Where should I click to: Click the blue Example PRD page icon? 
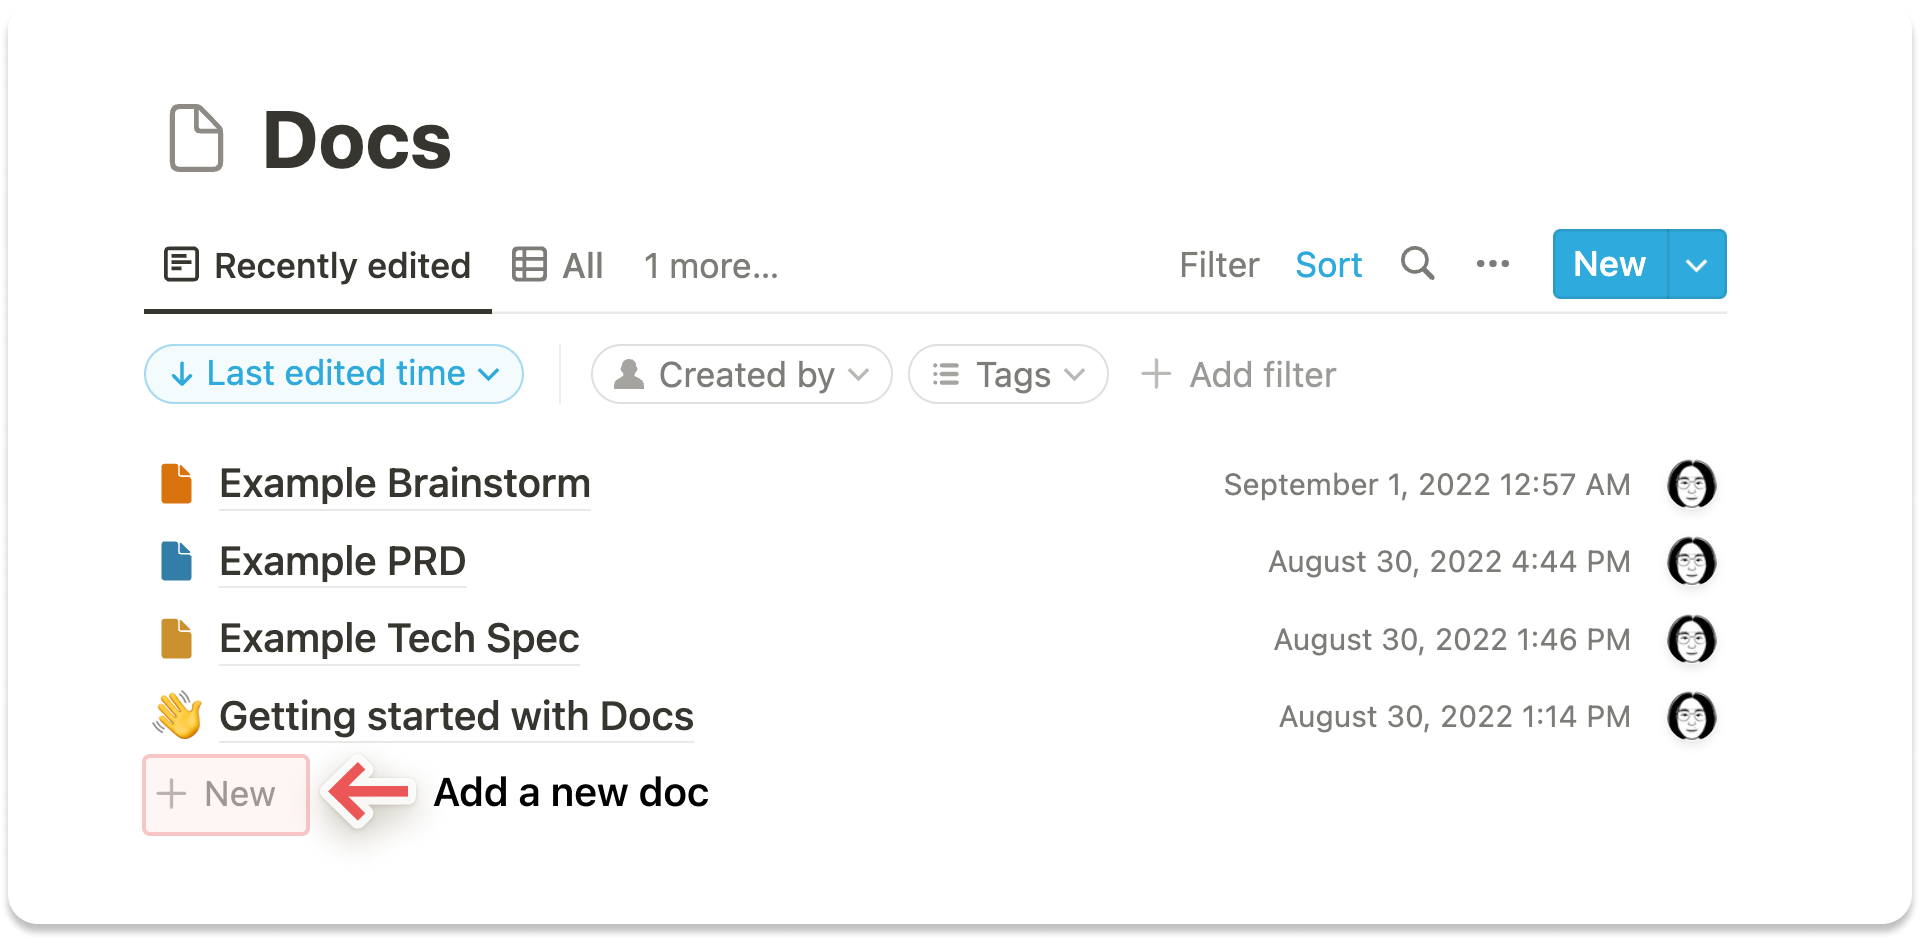(177, 562)
